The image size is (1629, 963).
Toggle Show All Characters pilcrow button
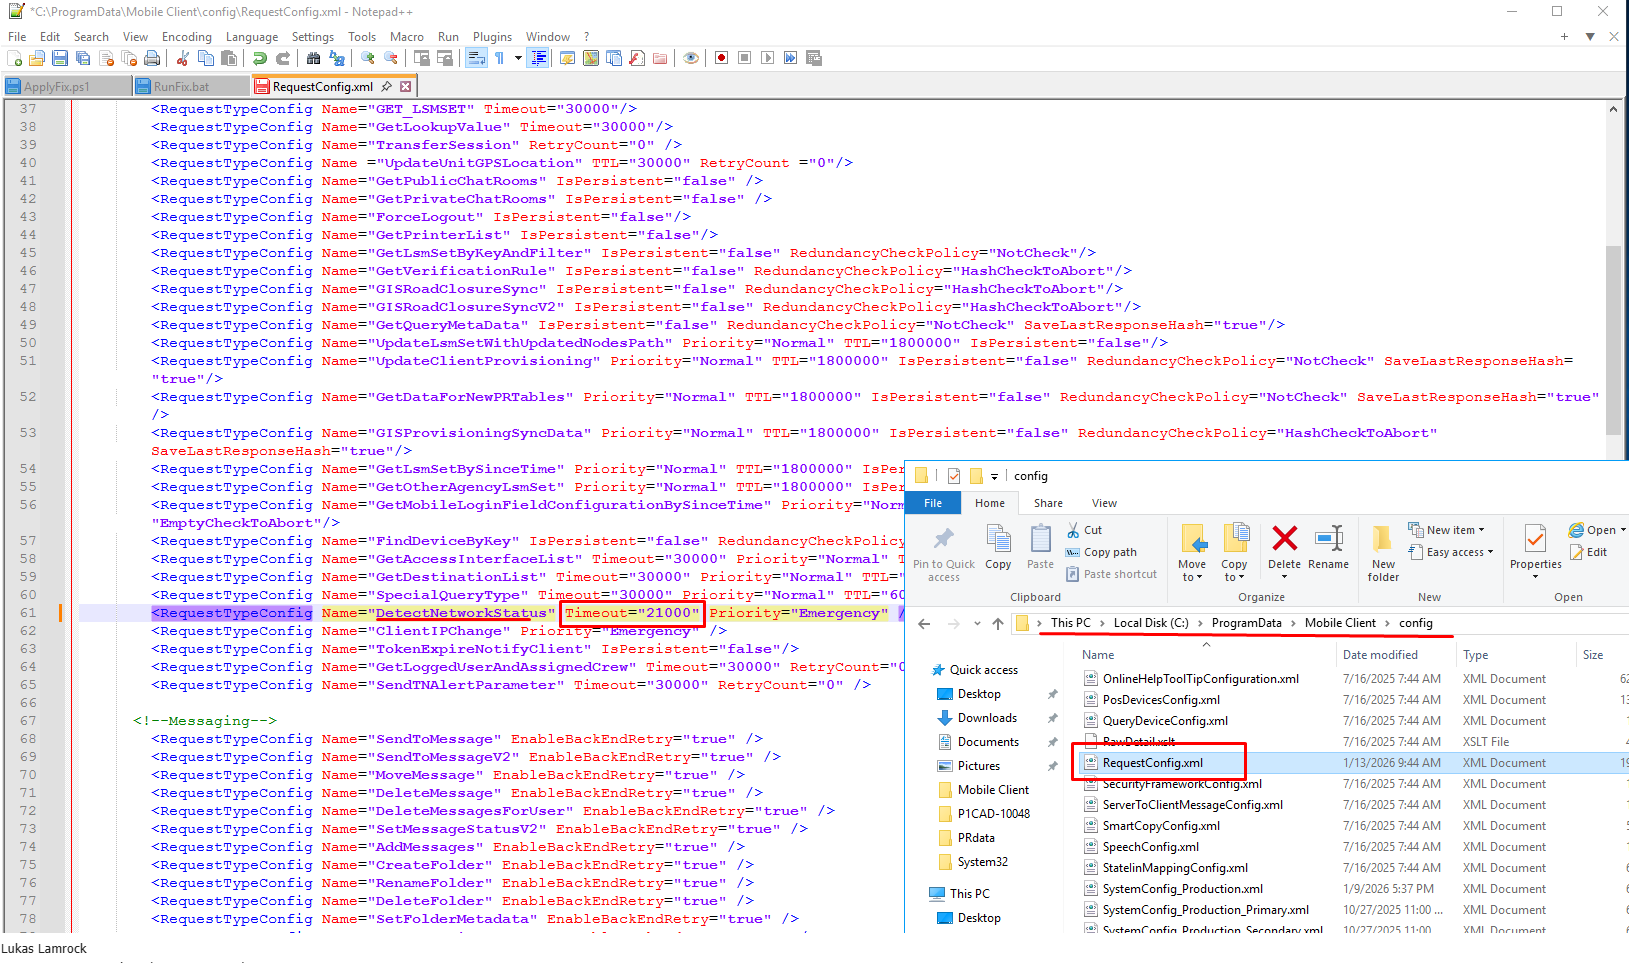[499, 58]
